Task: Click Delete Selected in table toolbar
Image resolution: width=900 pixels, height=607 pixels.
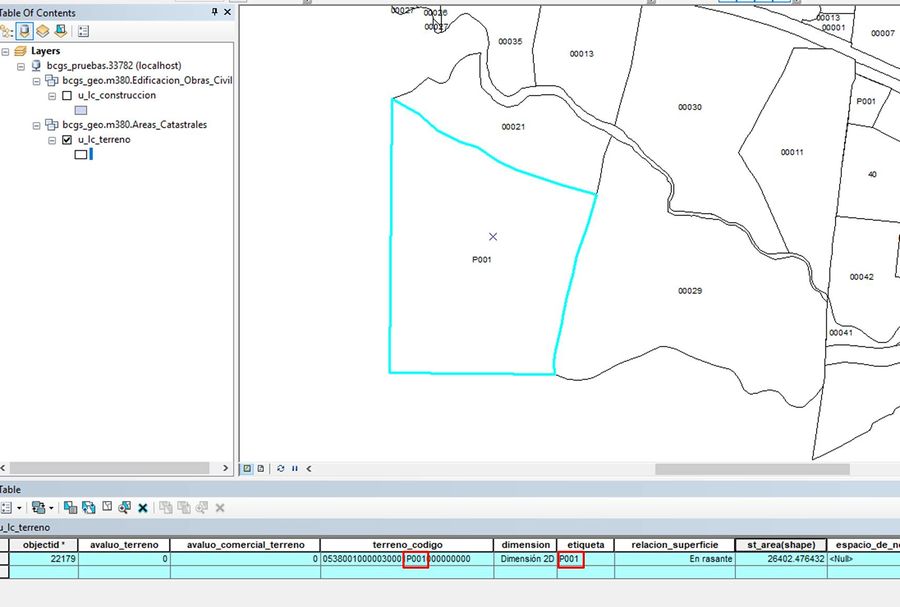Action: (143, 508)
